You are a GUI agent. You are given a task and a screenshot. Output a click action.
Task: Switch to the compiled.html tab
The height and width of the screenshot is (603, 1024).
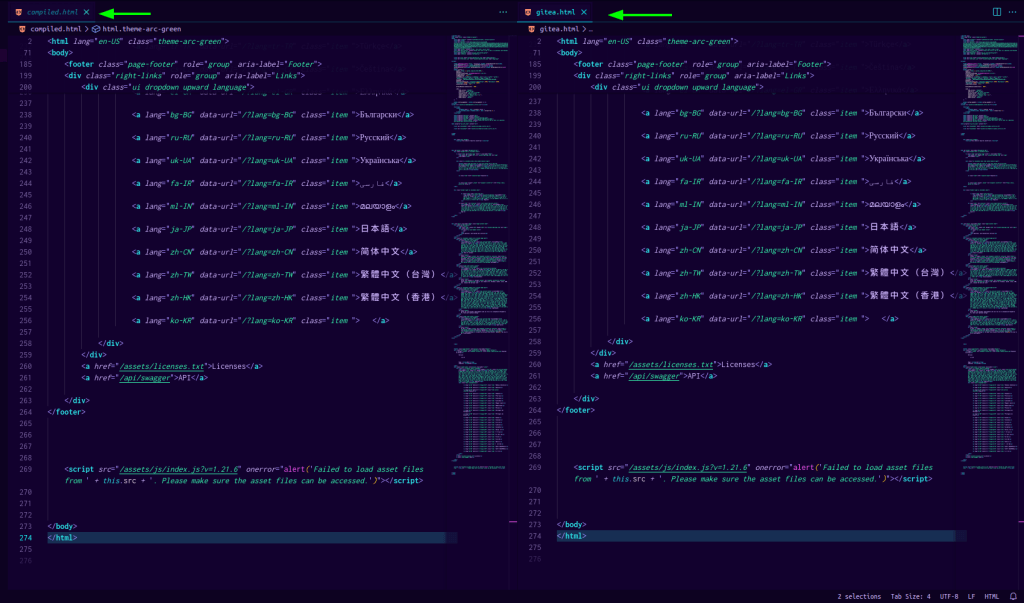point(50,12)
